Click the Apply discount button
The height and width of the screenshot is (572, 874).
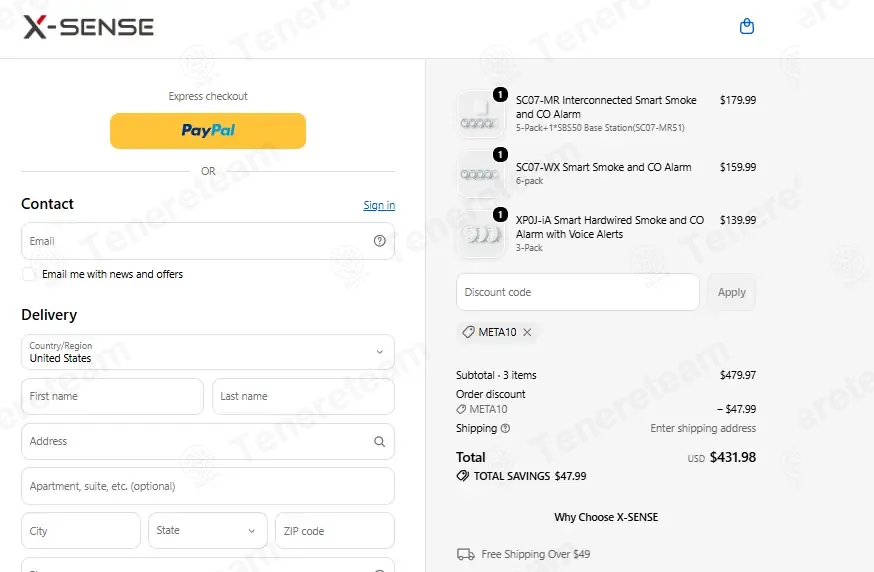point(731,292)
